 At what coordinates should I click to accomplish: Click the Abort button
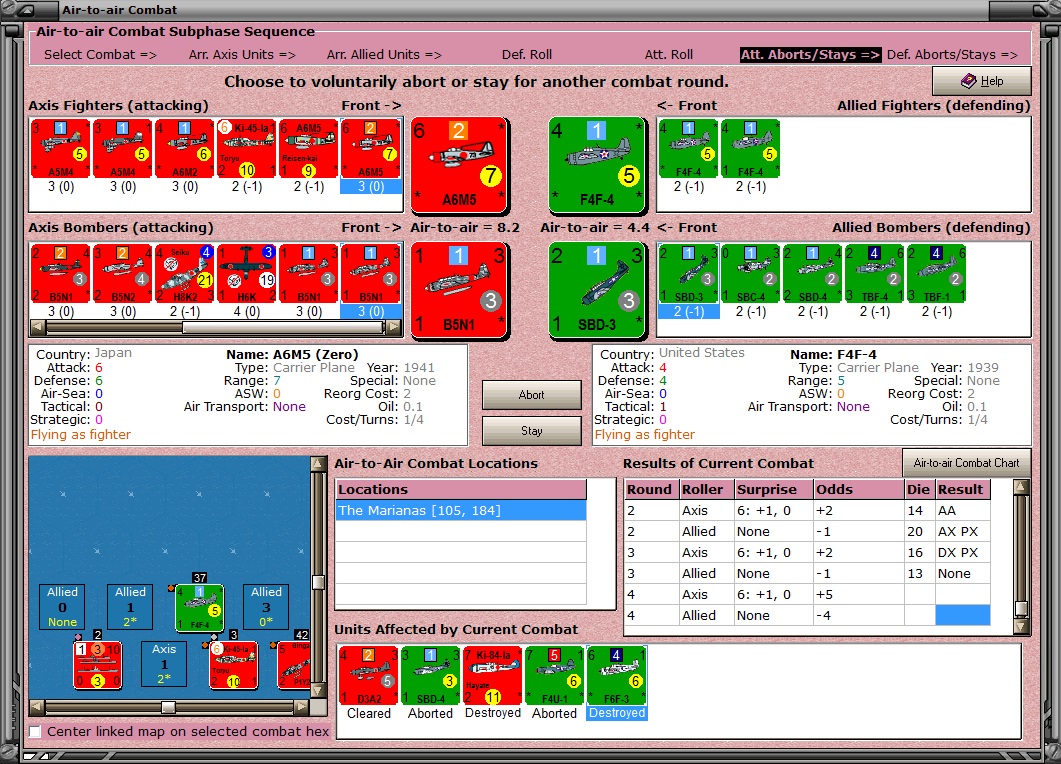pyautogui.click(x=531, y=395)
